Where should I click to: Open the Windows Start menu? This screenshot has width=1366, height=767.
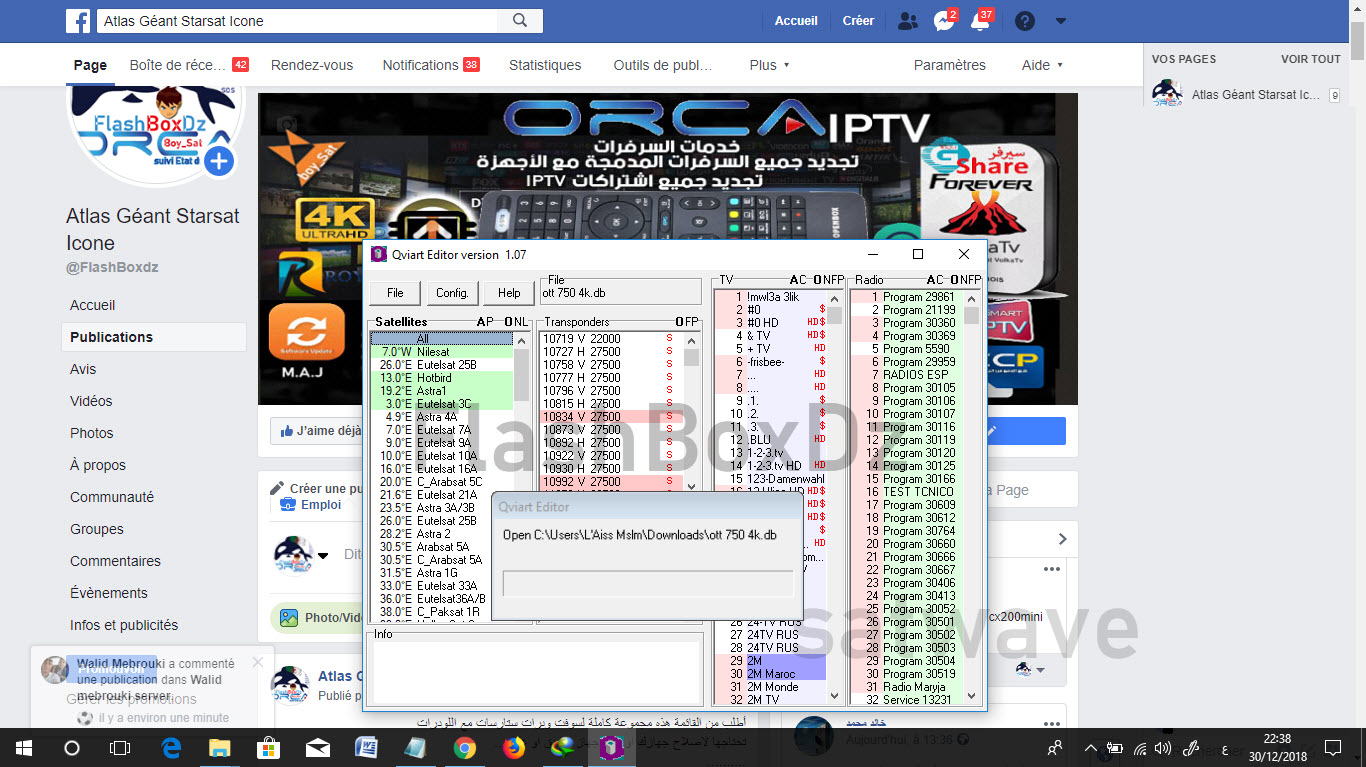pos(23,747)
